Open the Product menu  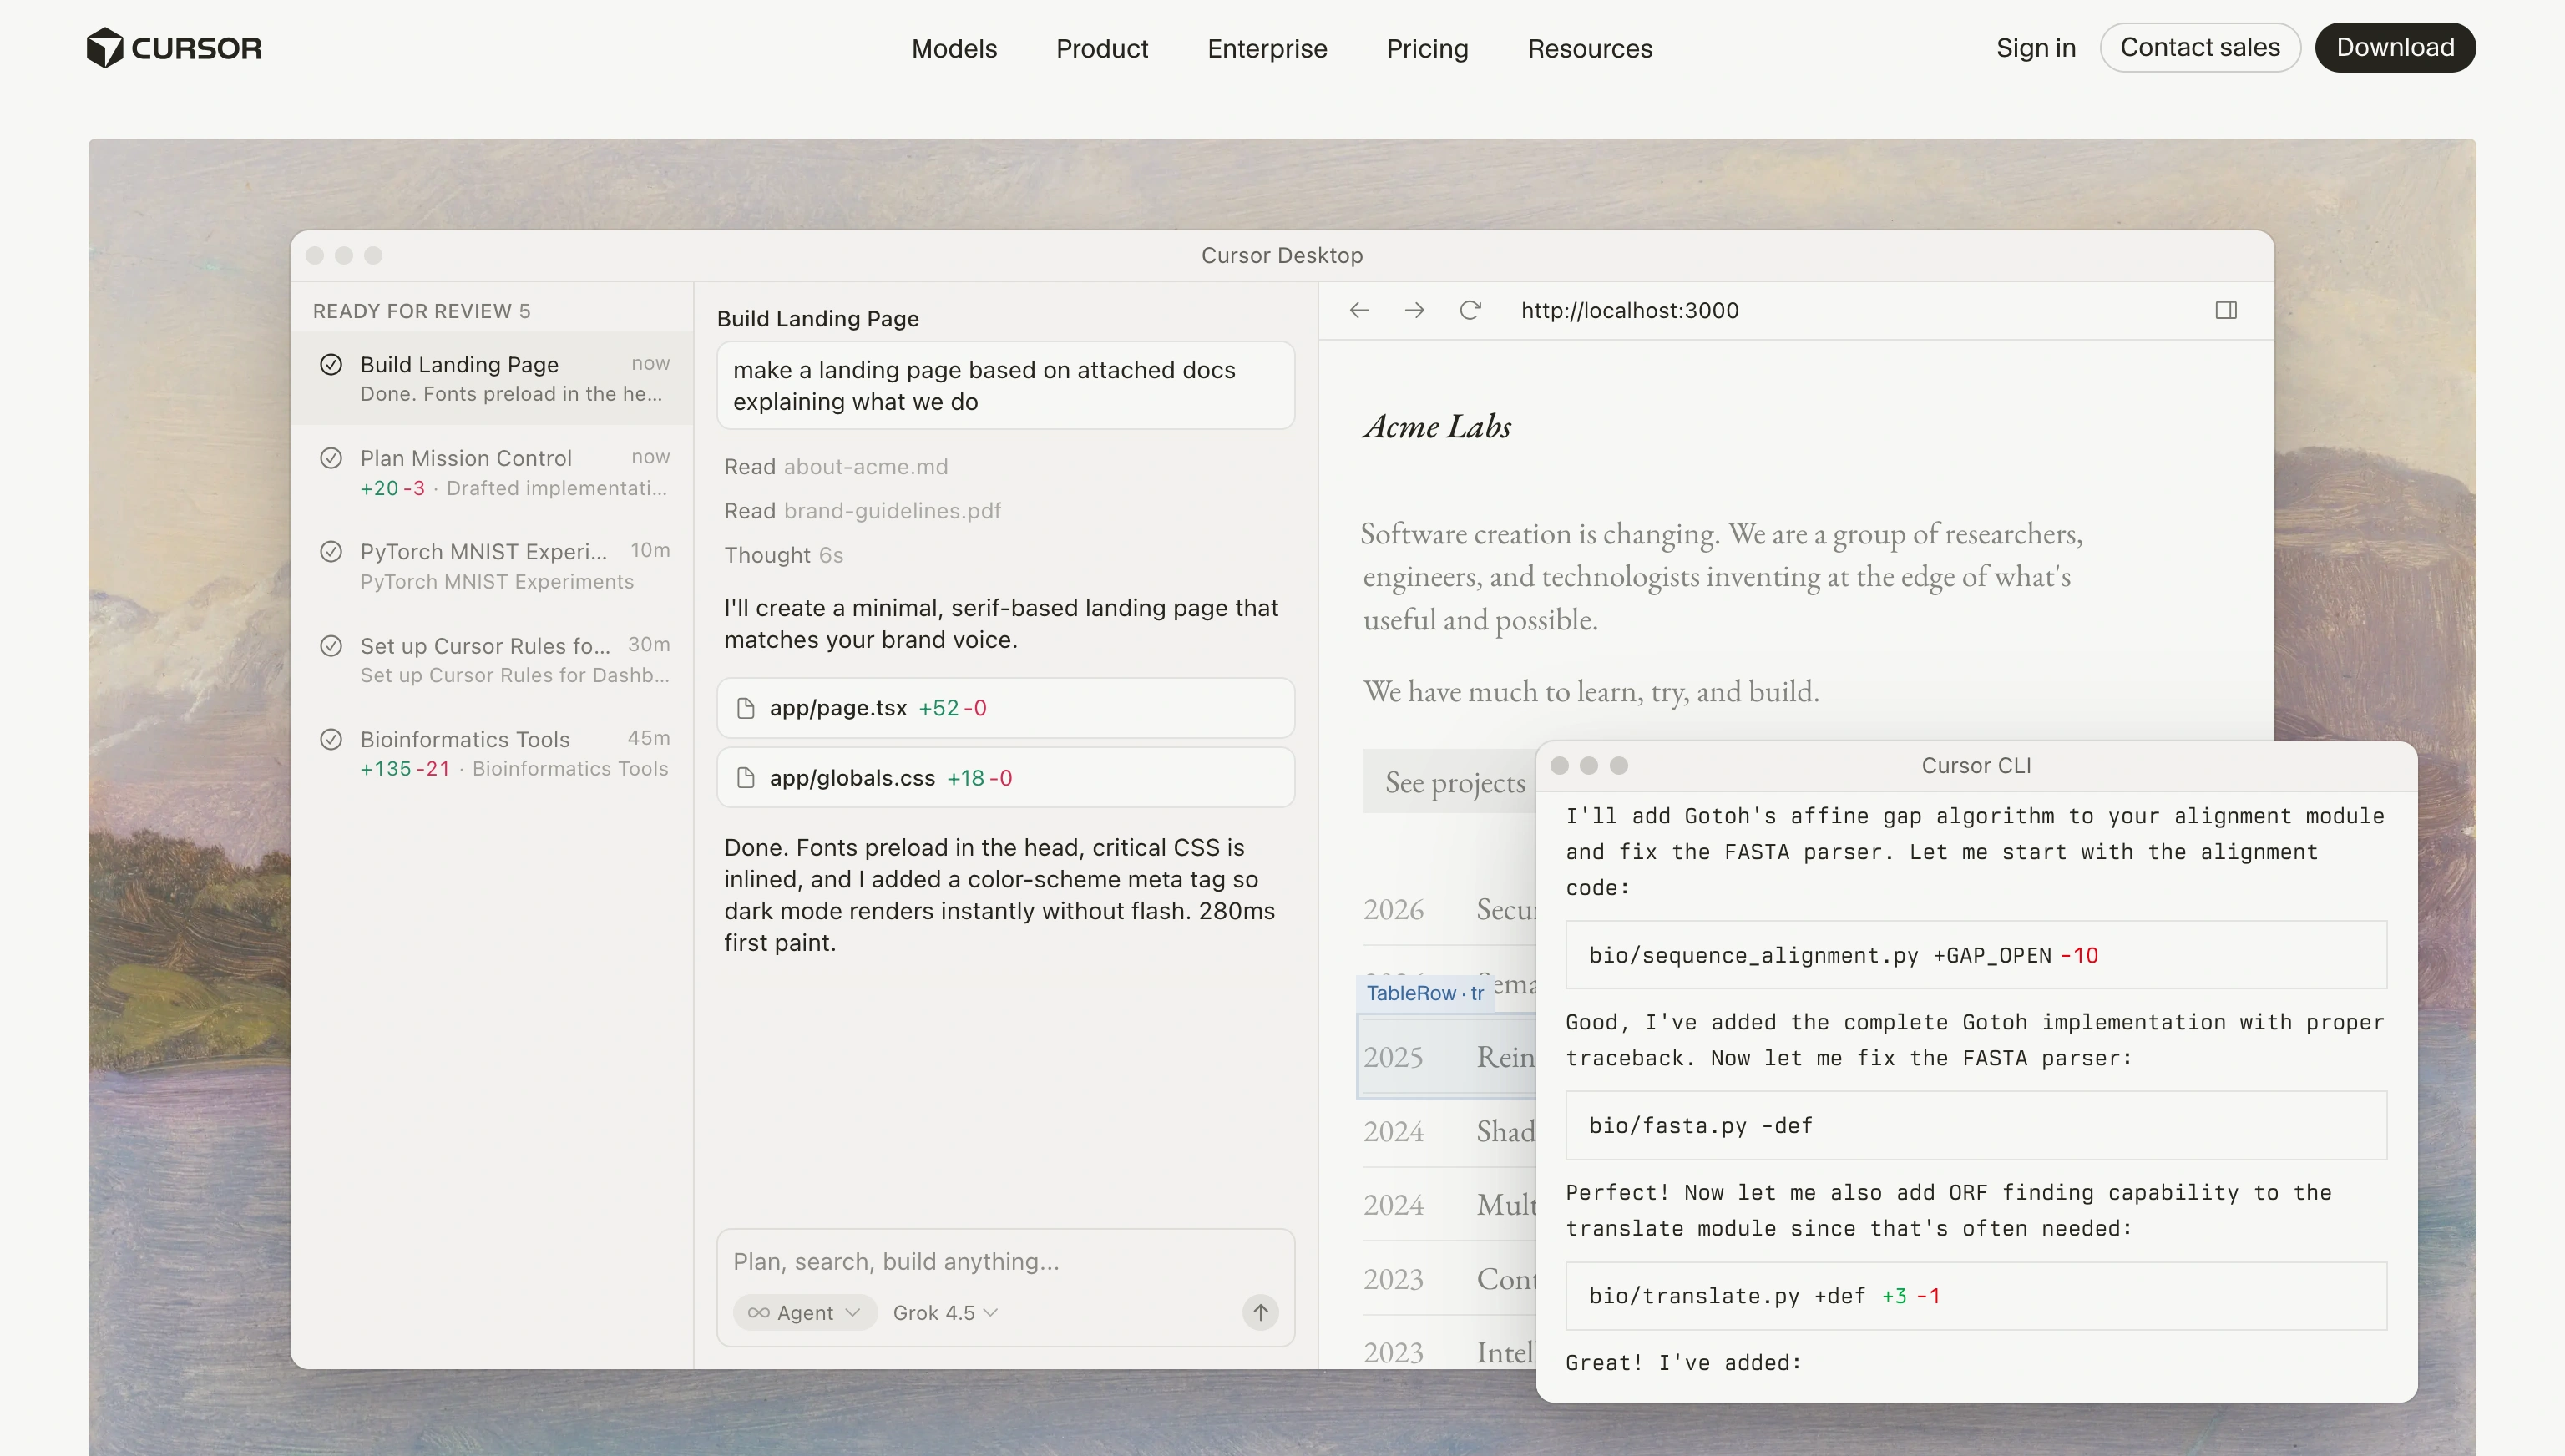click(1101, 48)
